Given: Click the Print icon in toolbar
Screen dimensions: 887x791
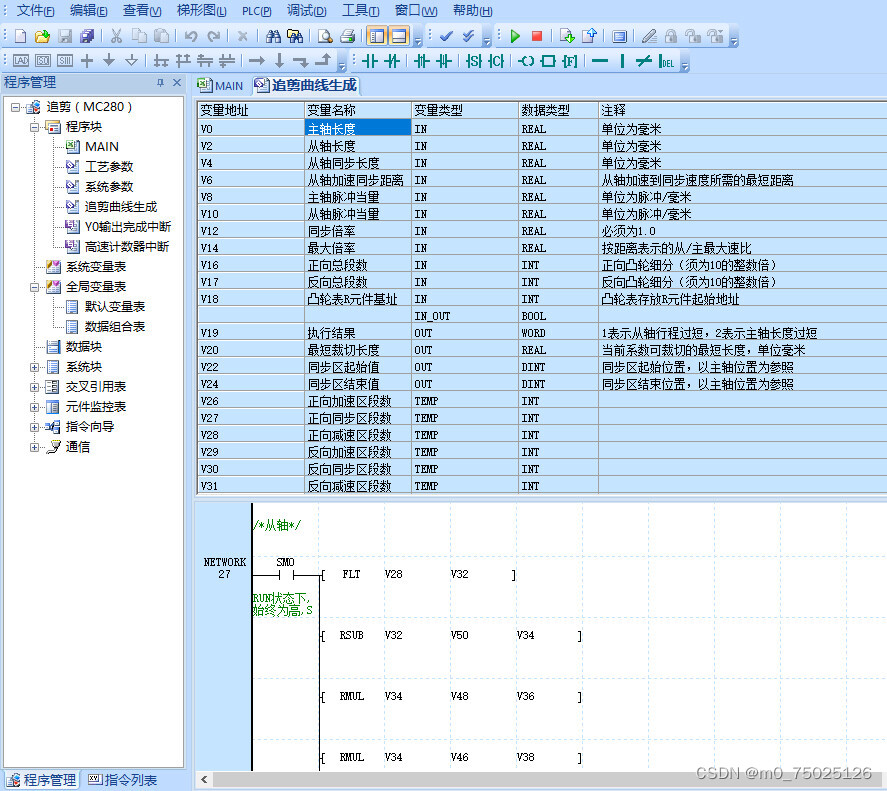Looking at the screenshot, I should (x=347, y=36).
